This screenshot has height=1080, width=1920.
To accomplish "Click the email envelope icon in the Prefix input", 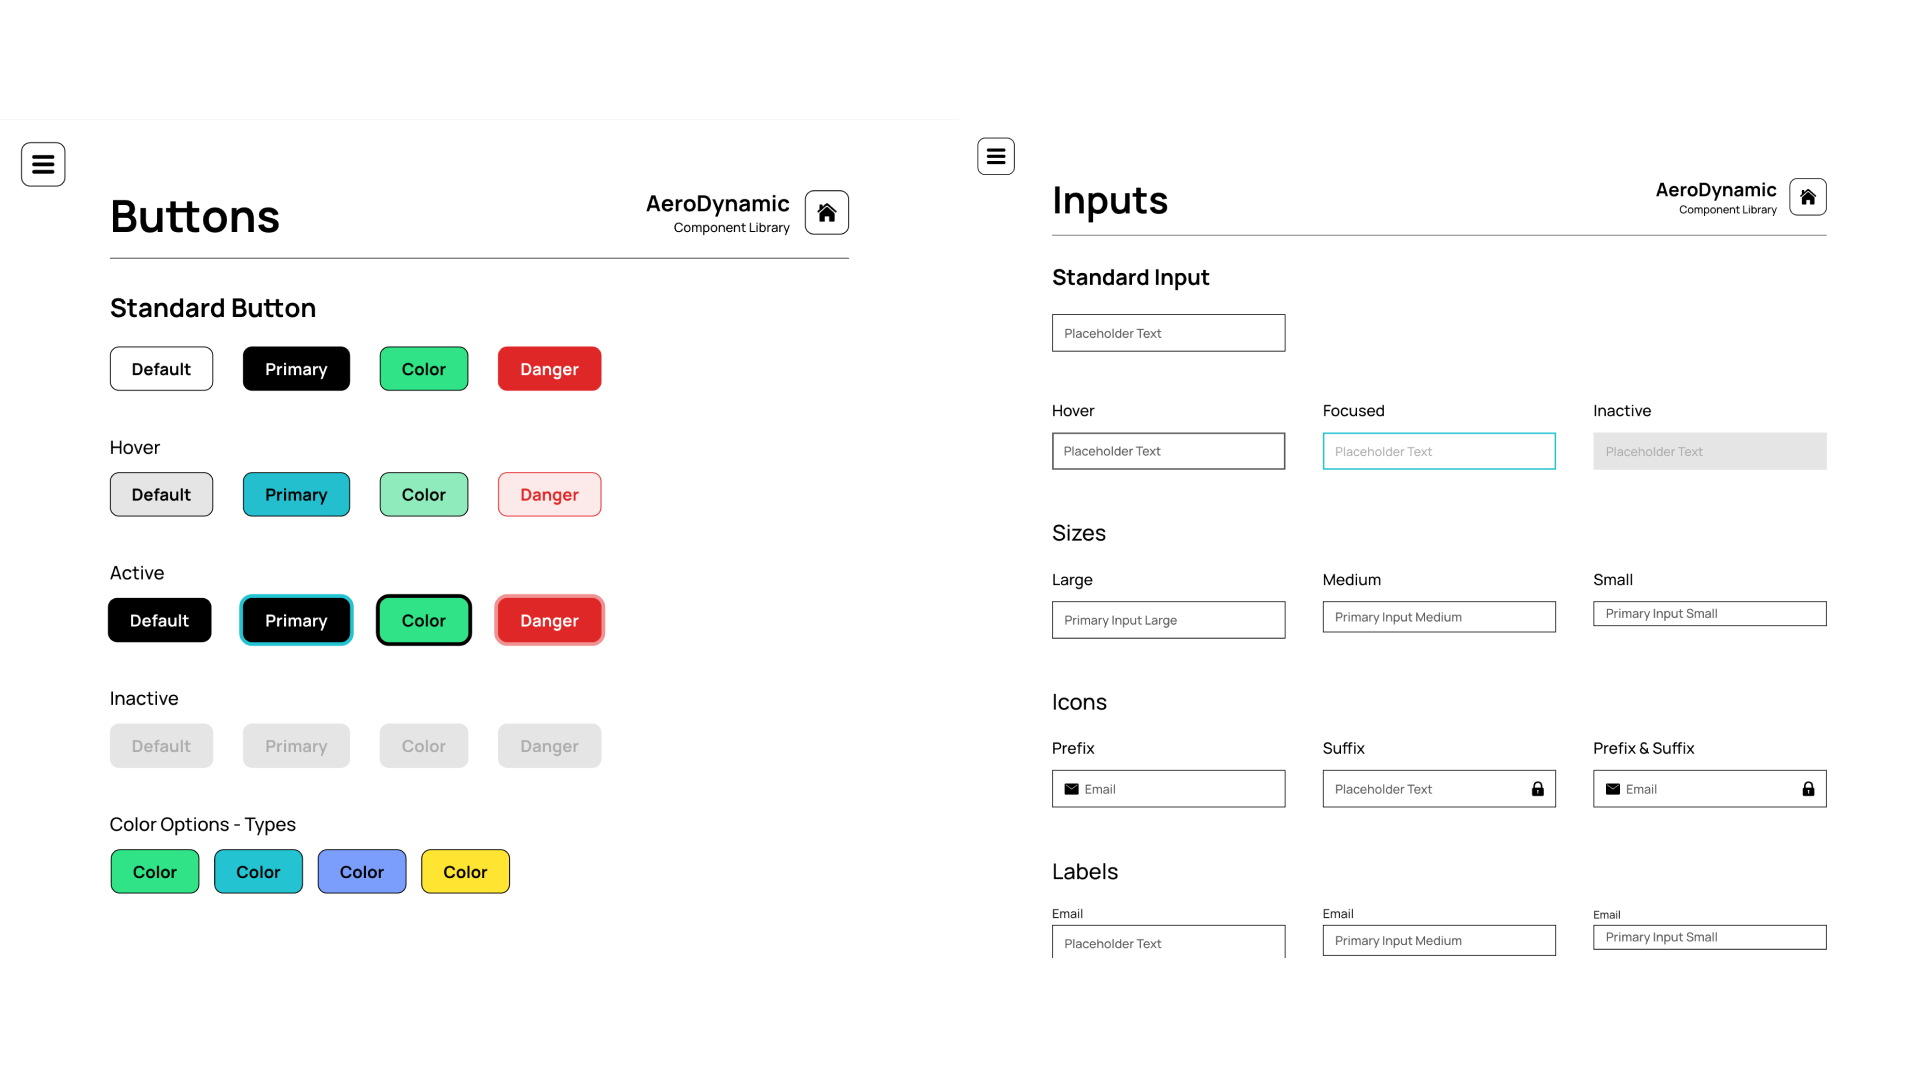I will [1073, 789].
